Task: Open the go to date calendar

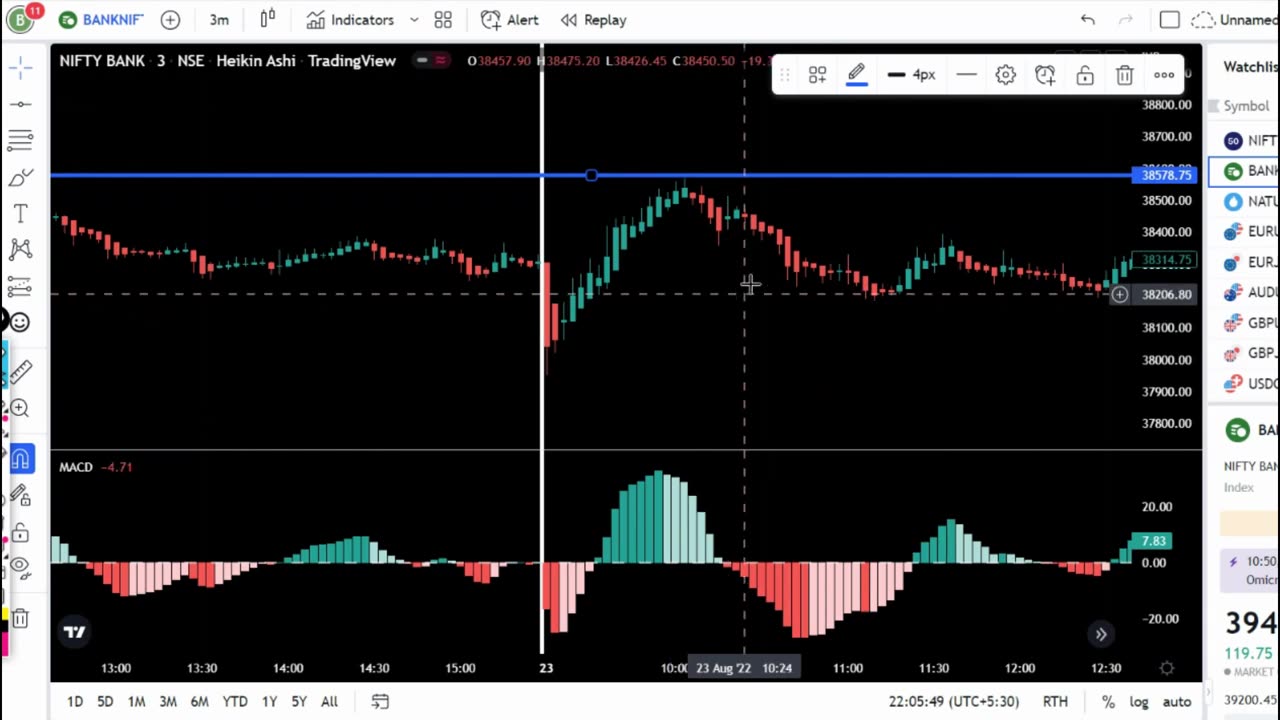Action: (x=380, y=702)
